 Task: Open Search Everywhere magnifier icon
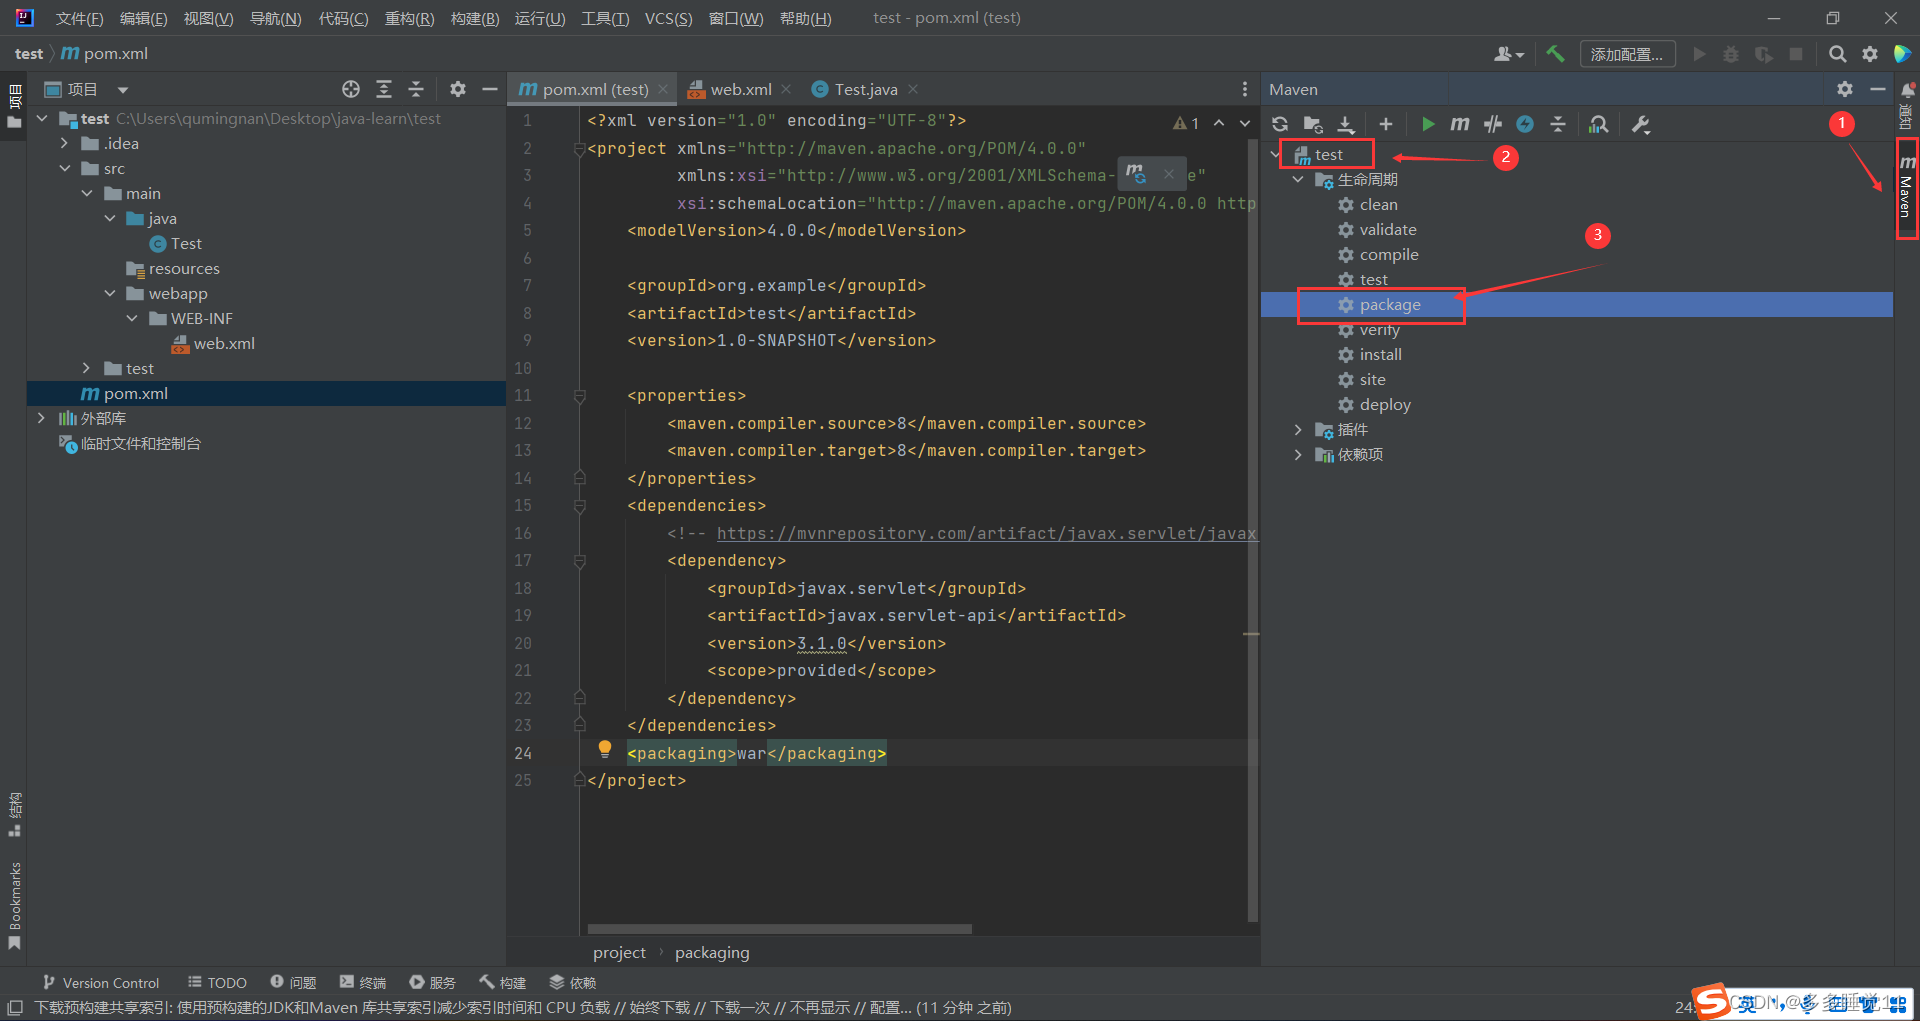[1837, 54]
